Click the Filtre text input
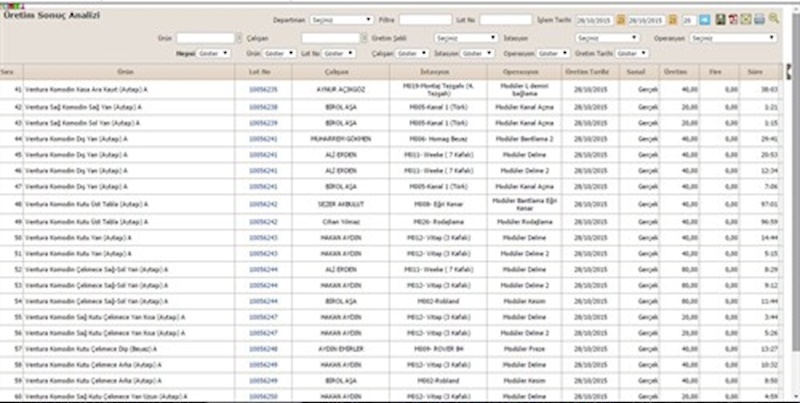The image size is (800, 403). [x=426, y=20]
